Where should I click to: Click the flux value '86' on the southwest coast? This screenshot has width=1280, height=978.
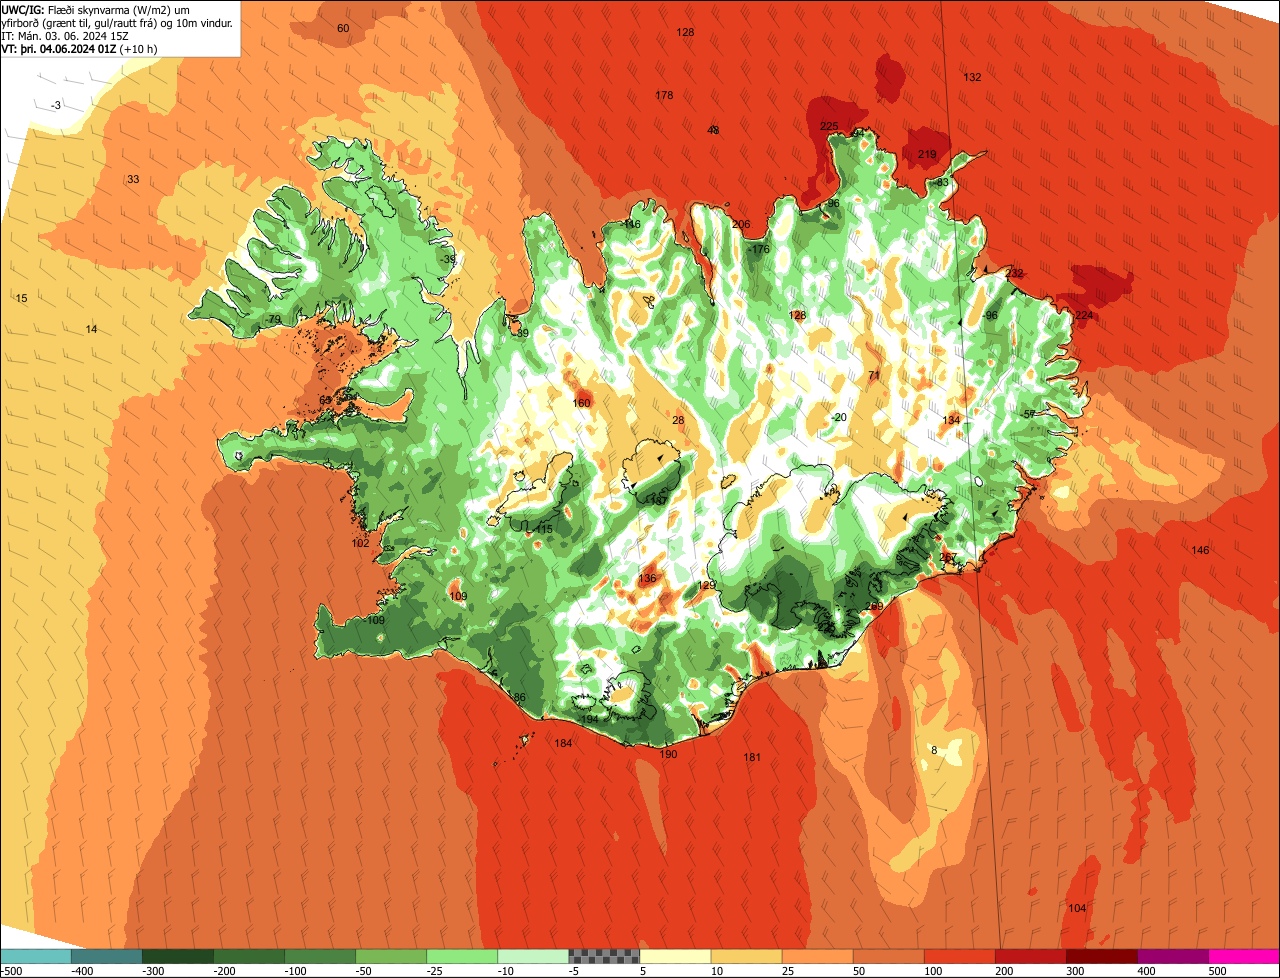(x=519, y=697)
